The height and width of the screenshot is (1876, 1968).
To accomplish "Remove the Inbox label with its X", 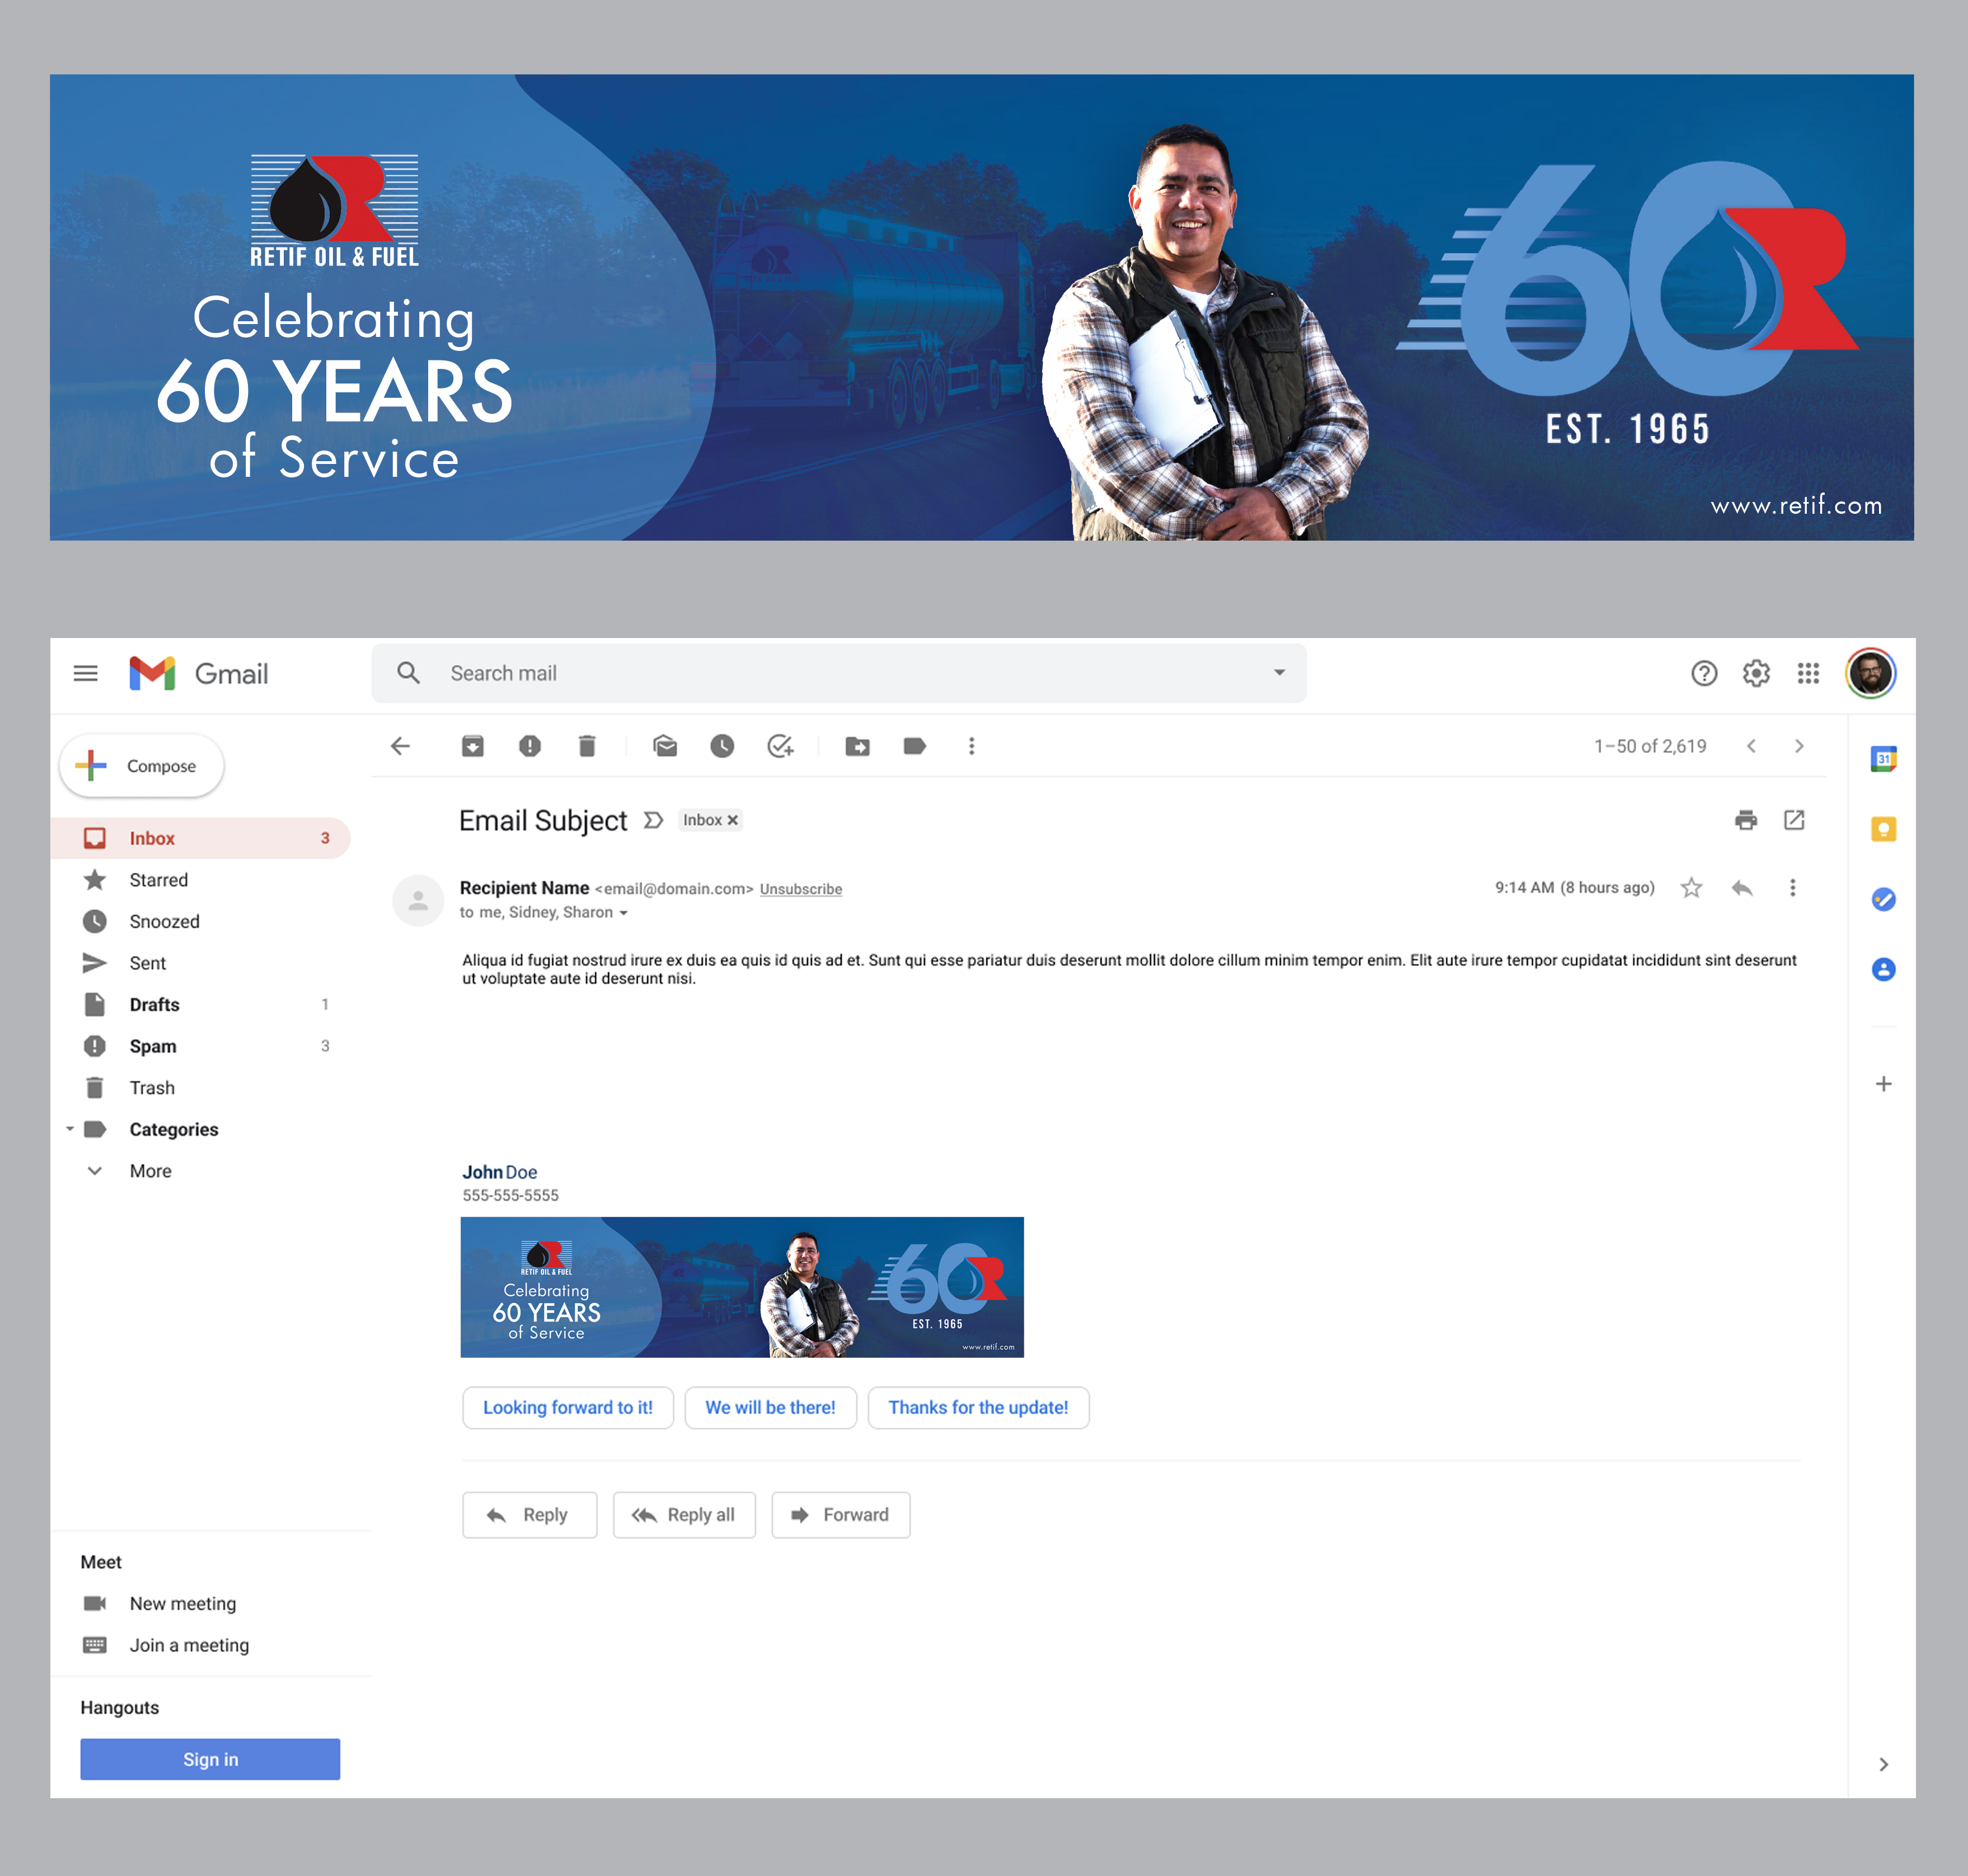I will coord(733,820).
